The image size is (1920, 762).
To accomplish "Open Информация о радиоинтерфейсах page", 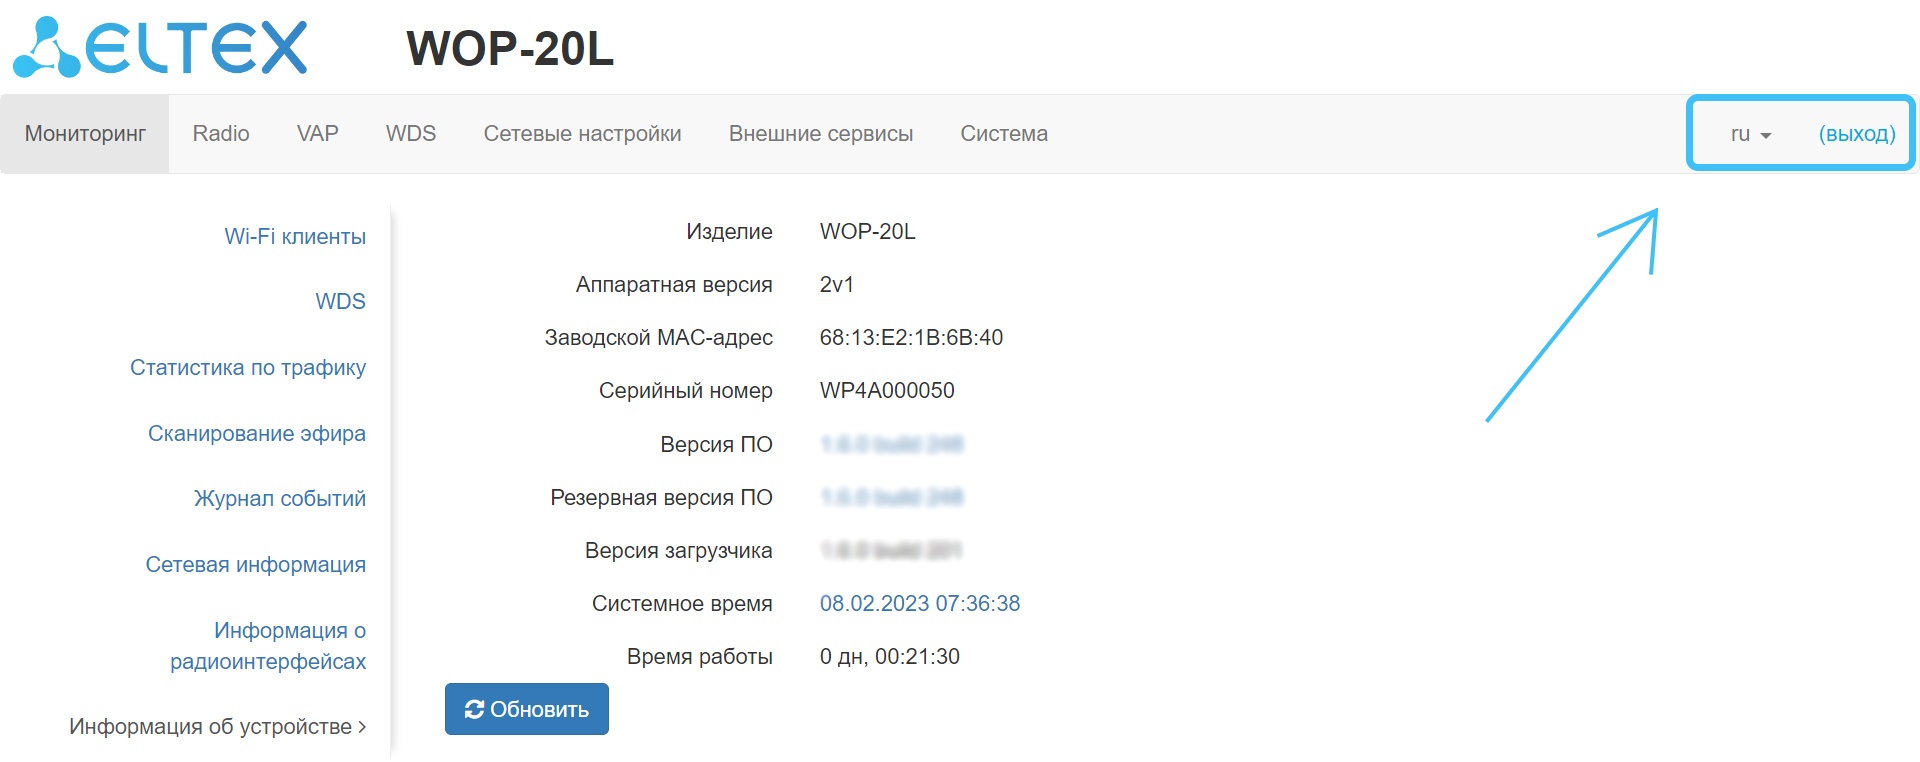I will click(268, 646).
